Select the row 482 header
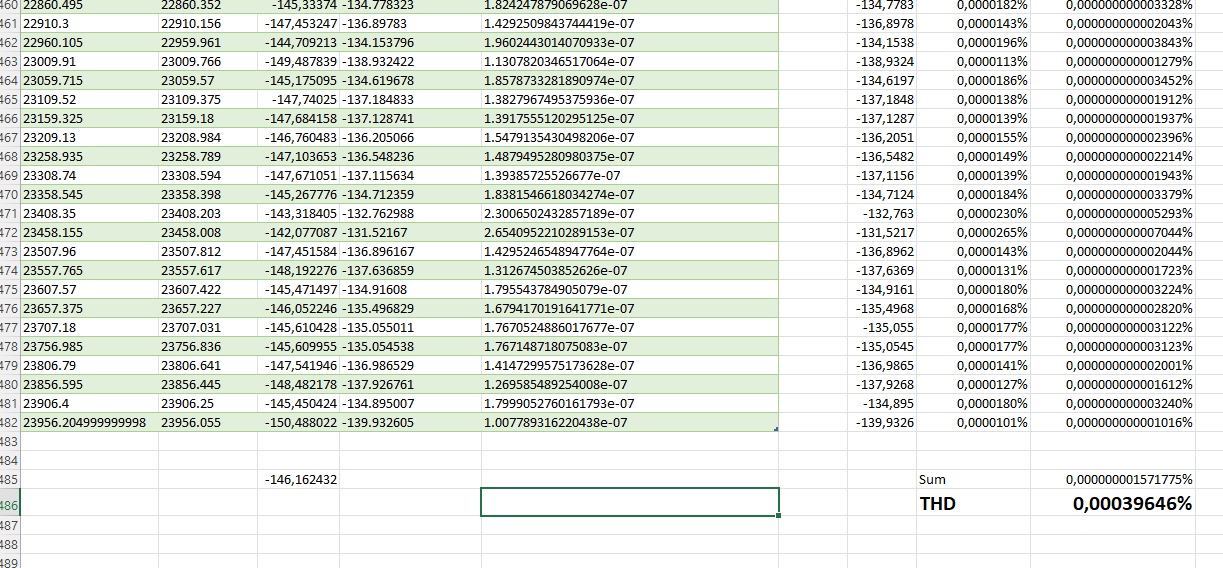 9,423
